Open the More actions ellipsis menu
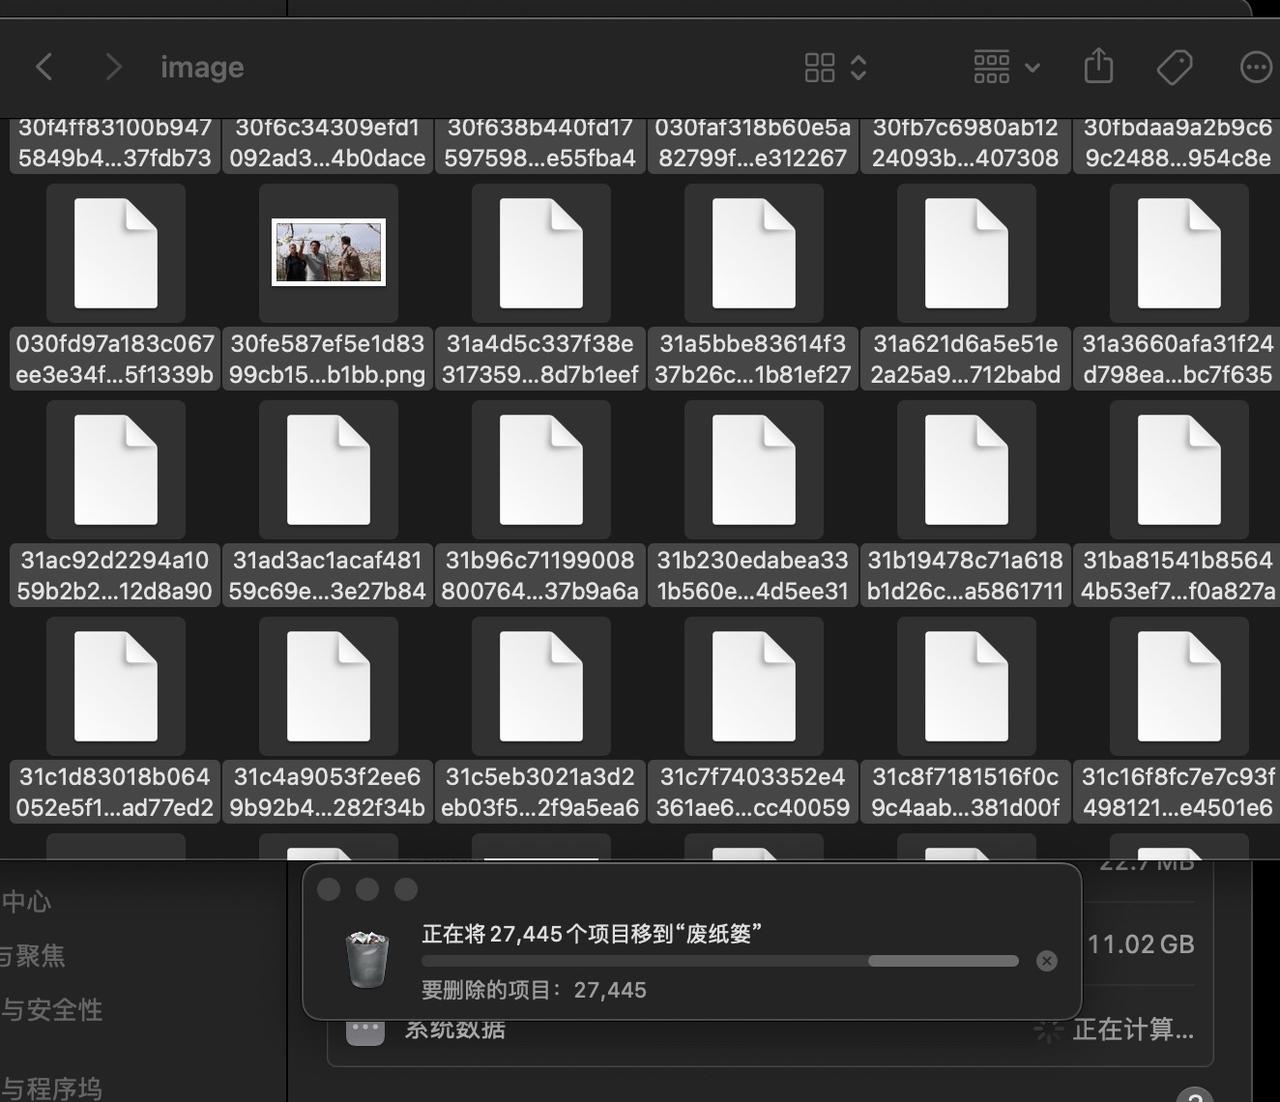This screenshot has width=1280, height=1102. [1255, 67]
